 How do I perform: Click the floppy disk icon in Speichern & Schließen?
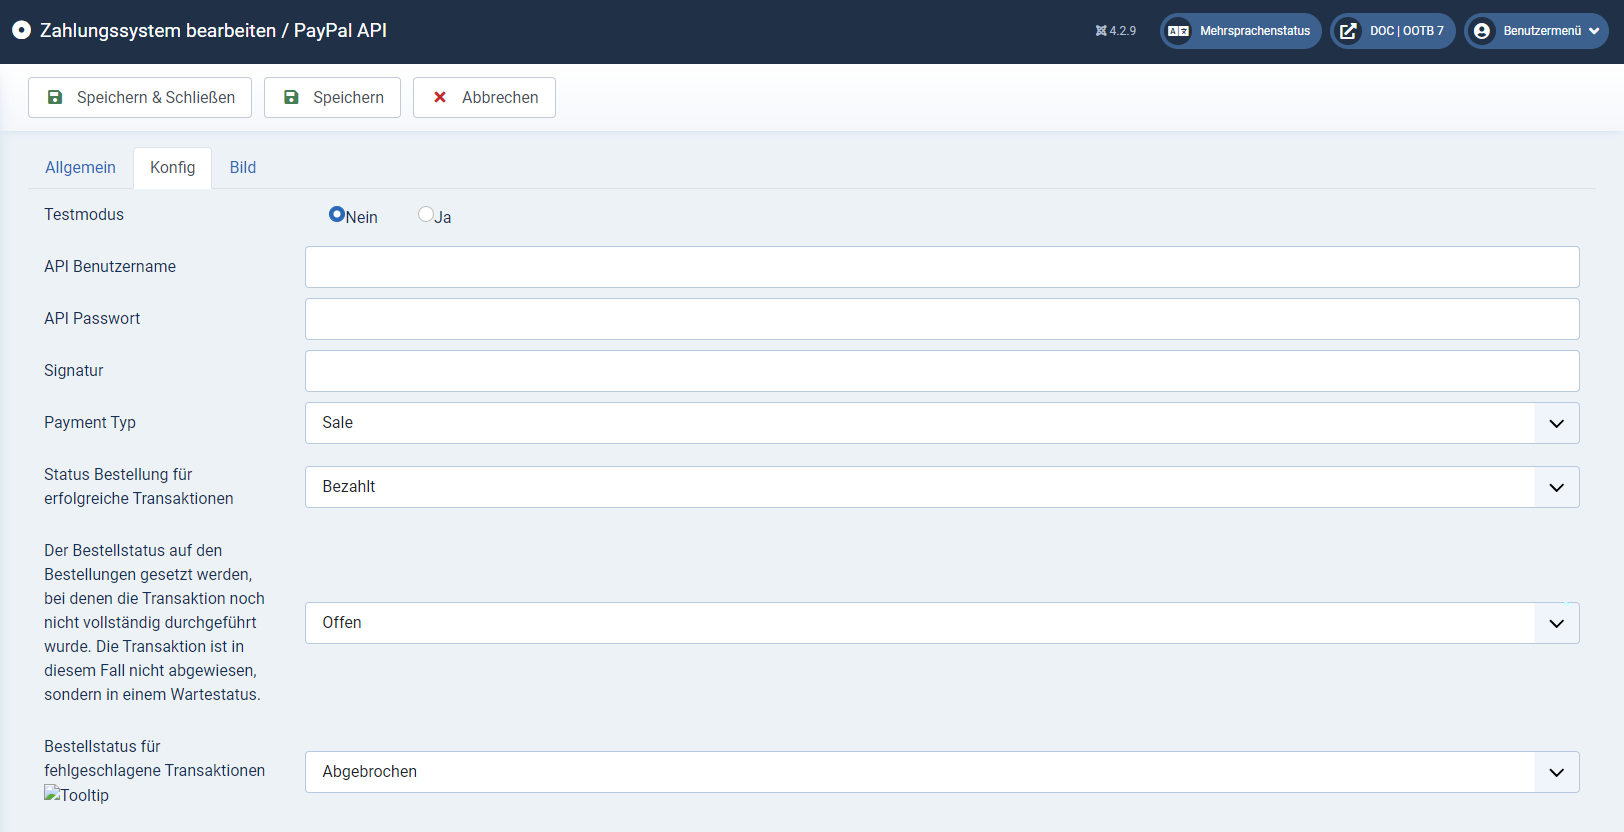pyautogui.click(x=55, y=97)
